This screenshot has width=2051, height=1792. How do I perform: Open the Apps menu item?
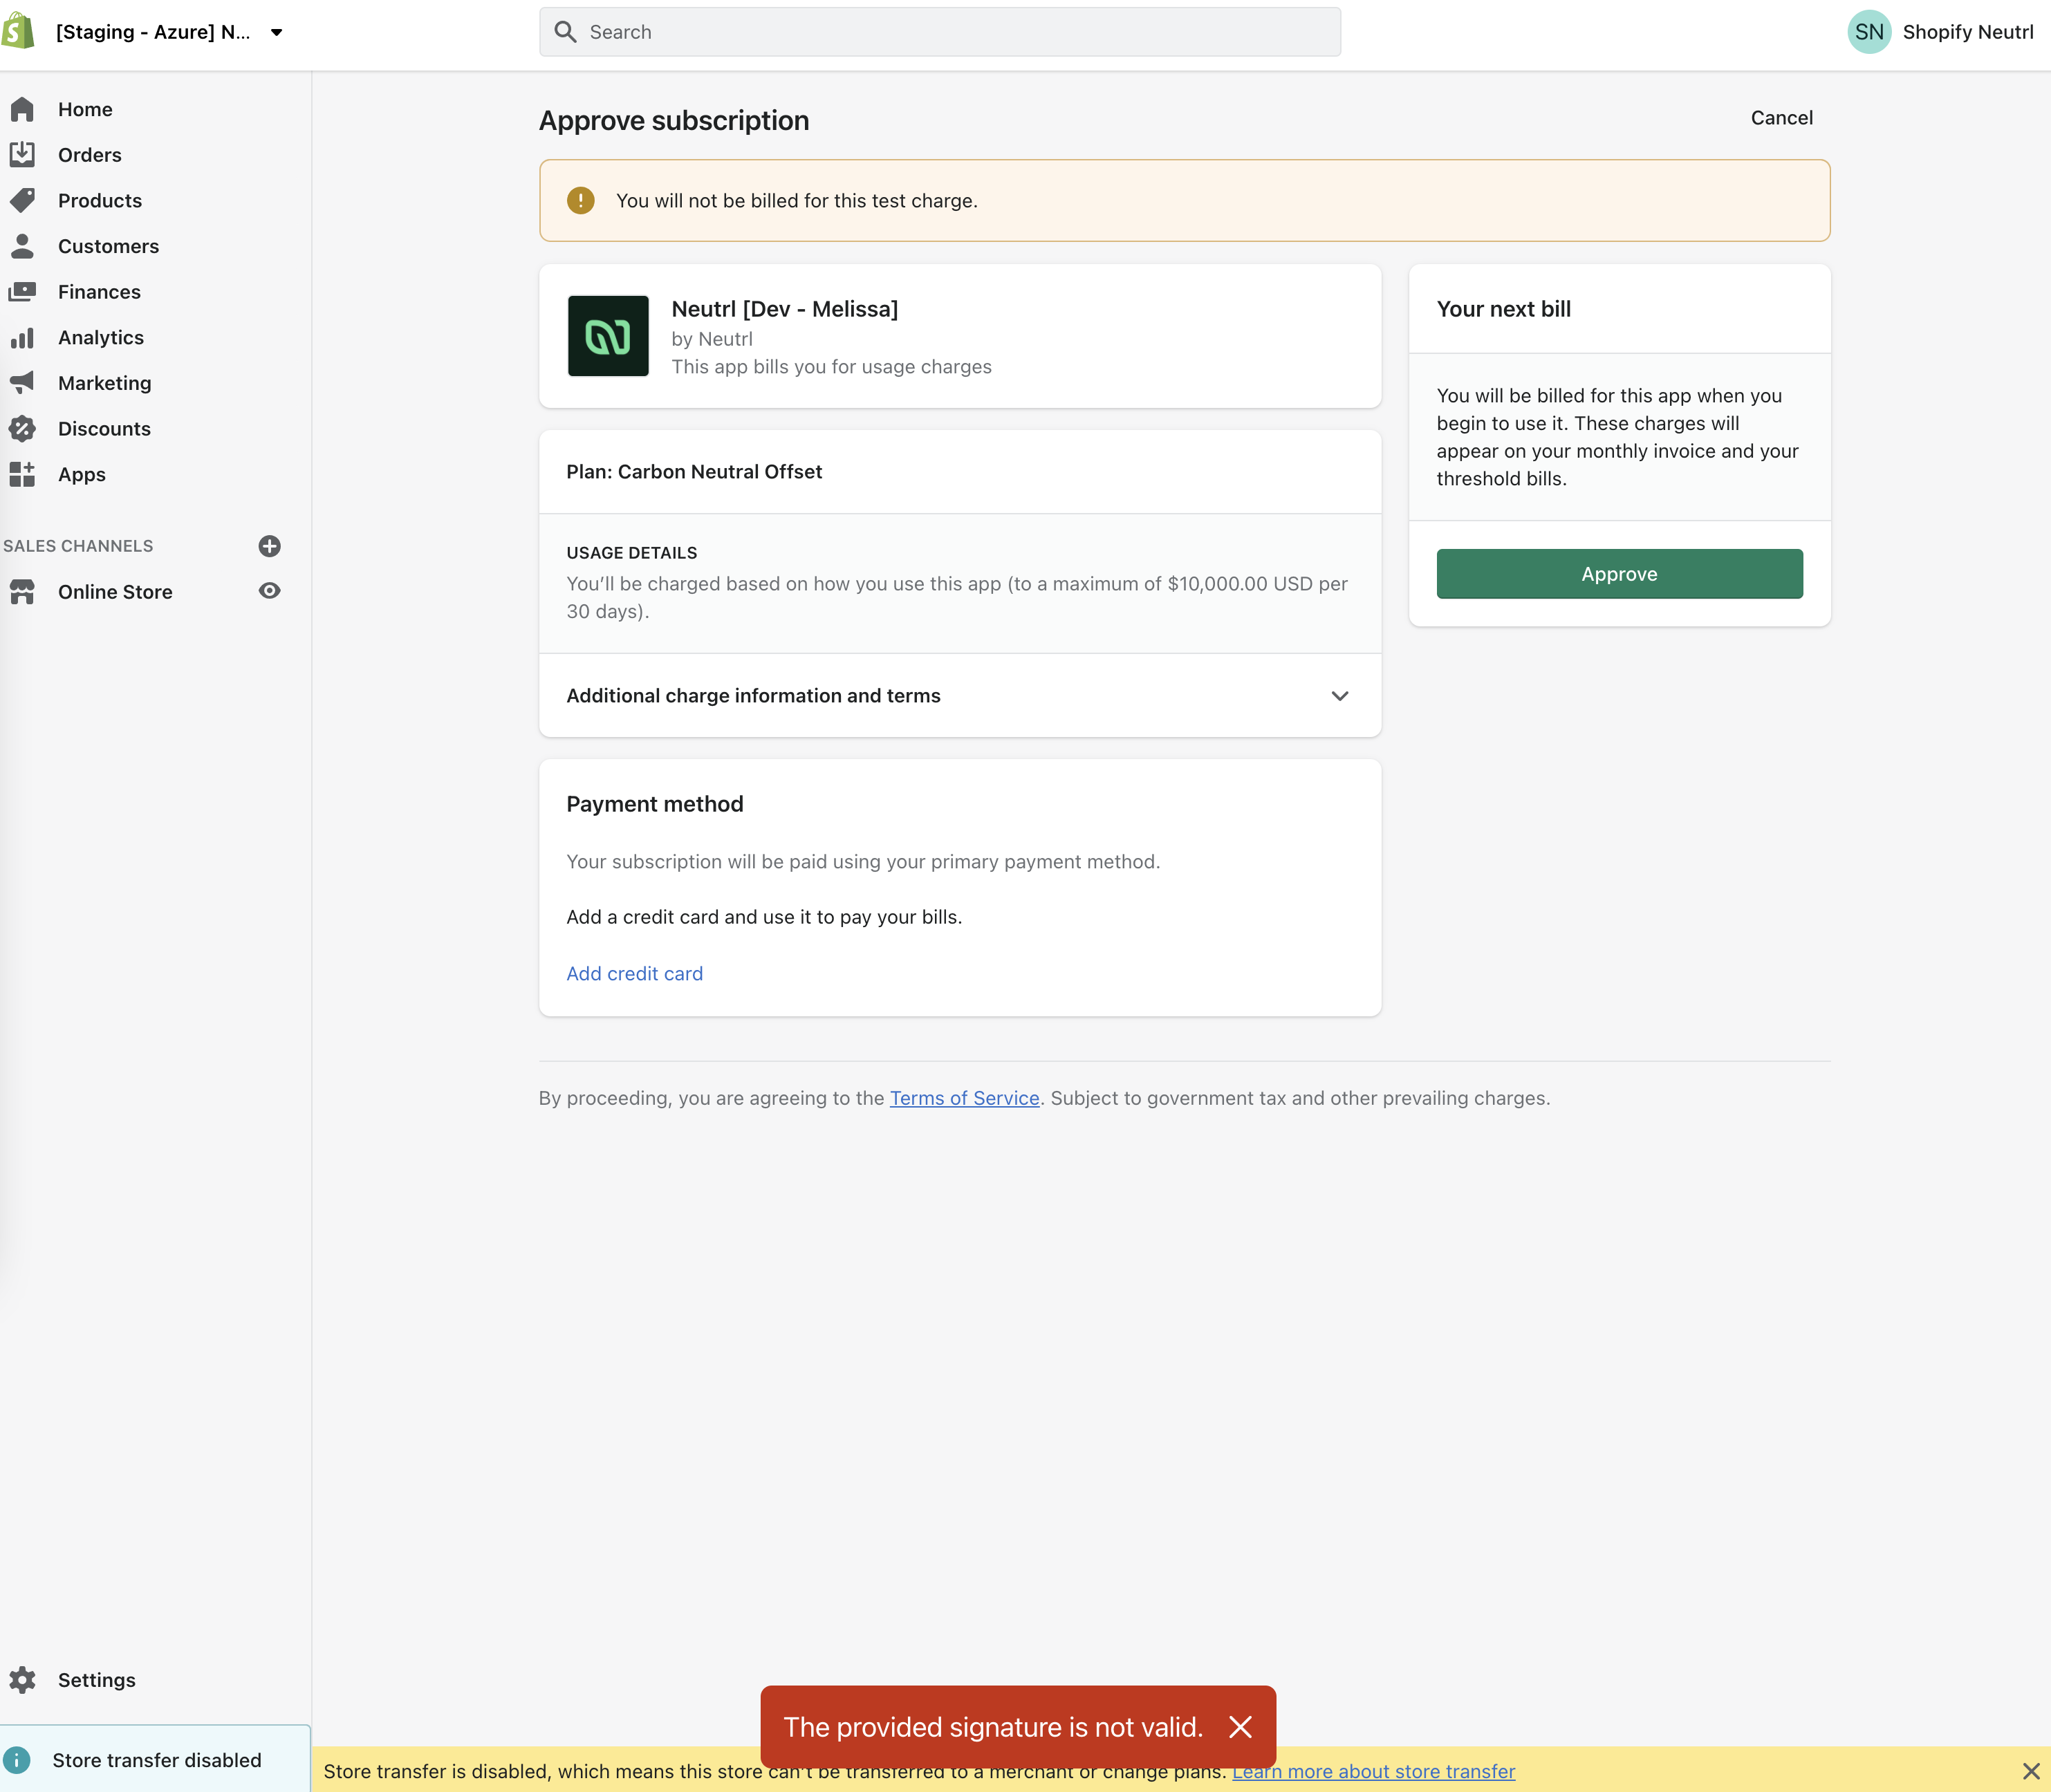pos(82,475)
